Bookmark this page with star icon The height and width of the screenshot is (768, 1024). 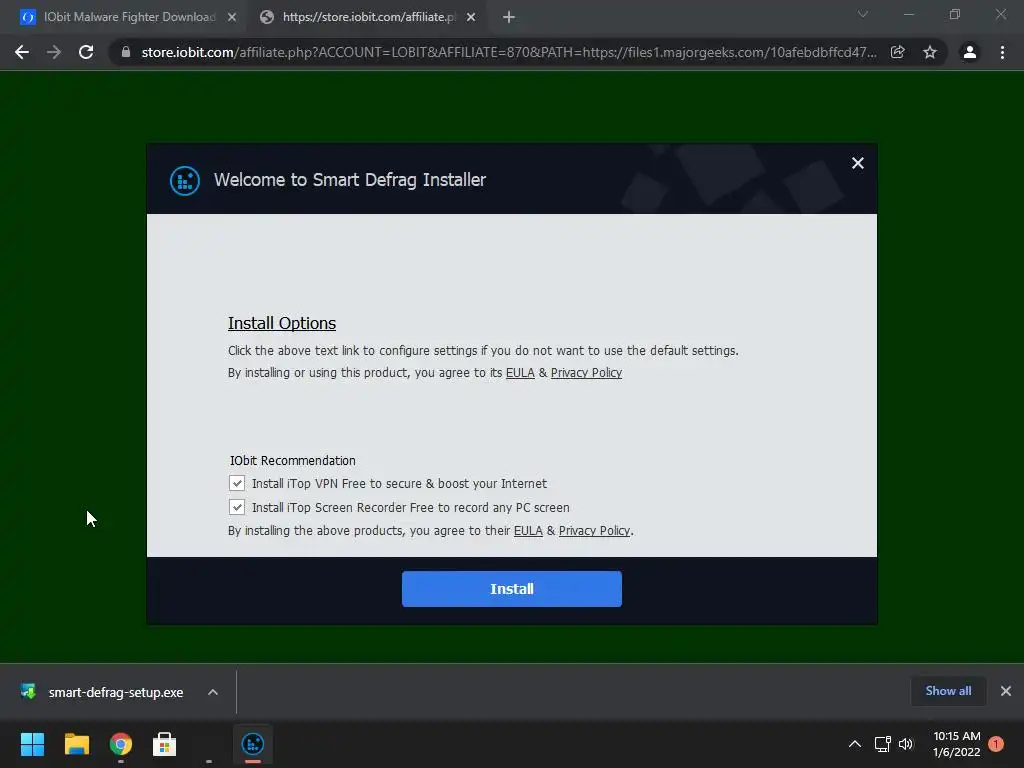[930, 52]
